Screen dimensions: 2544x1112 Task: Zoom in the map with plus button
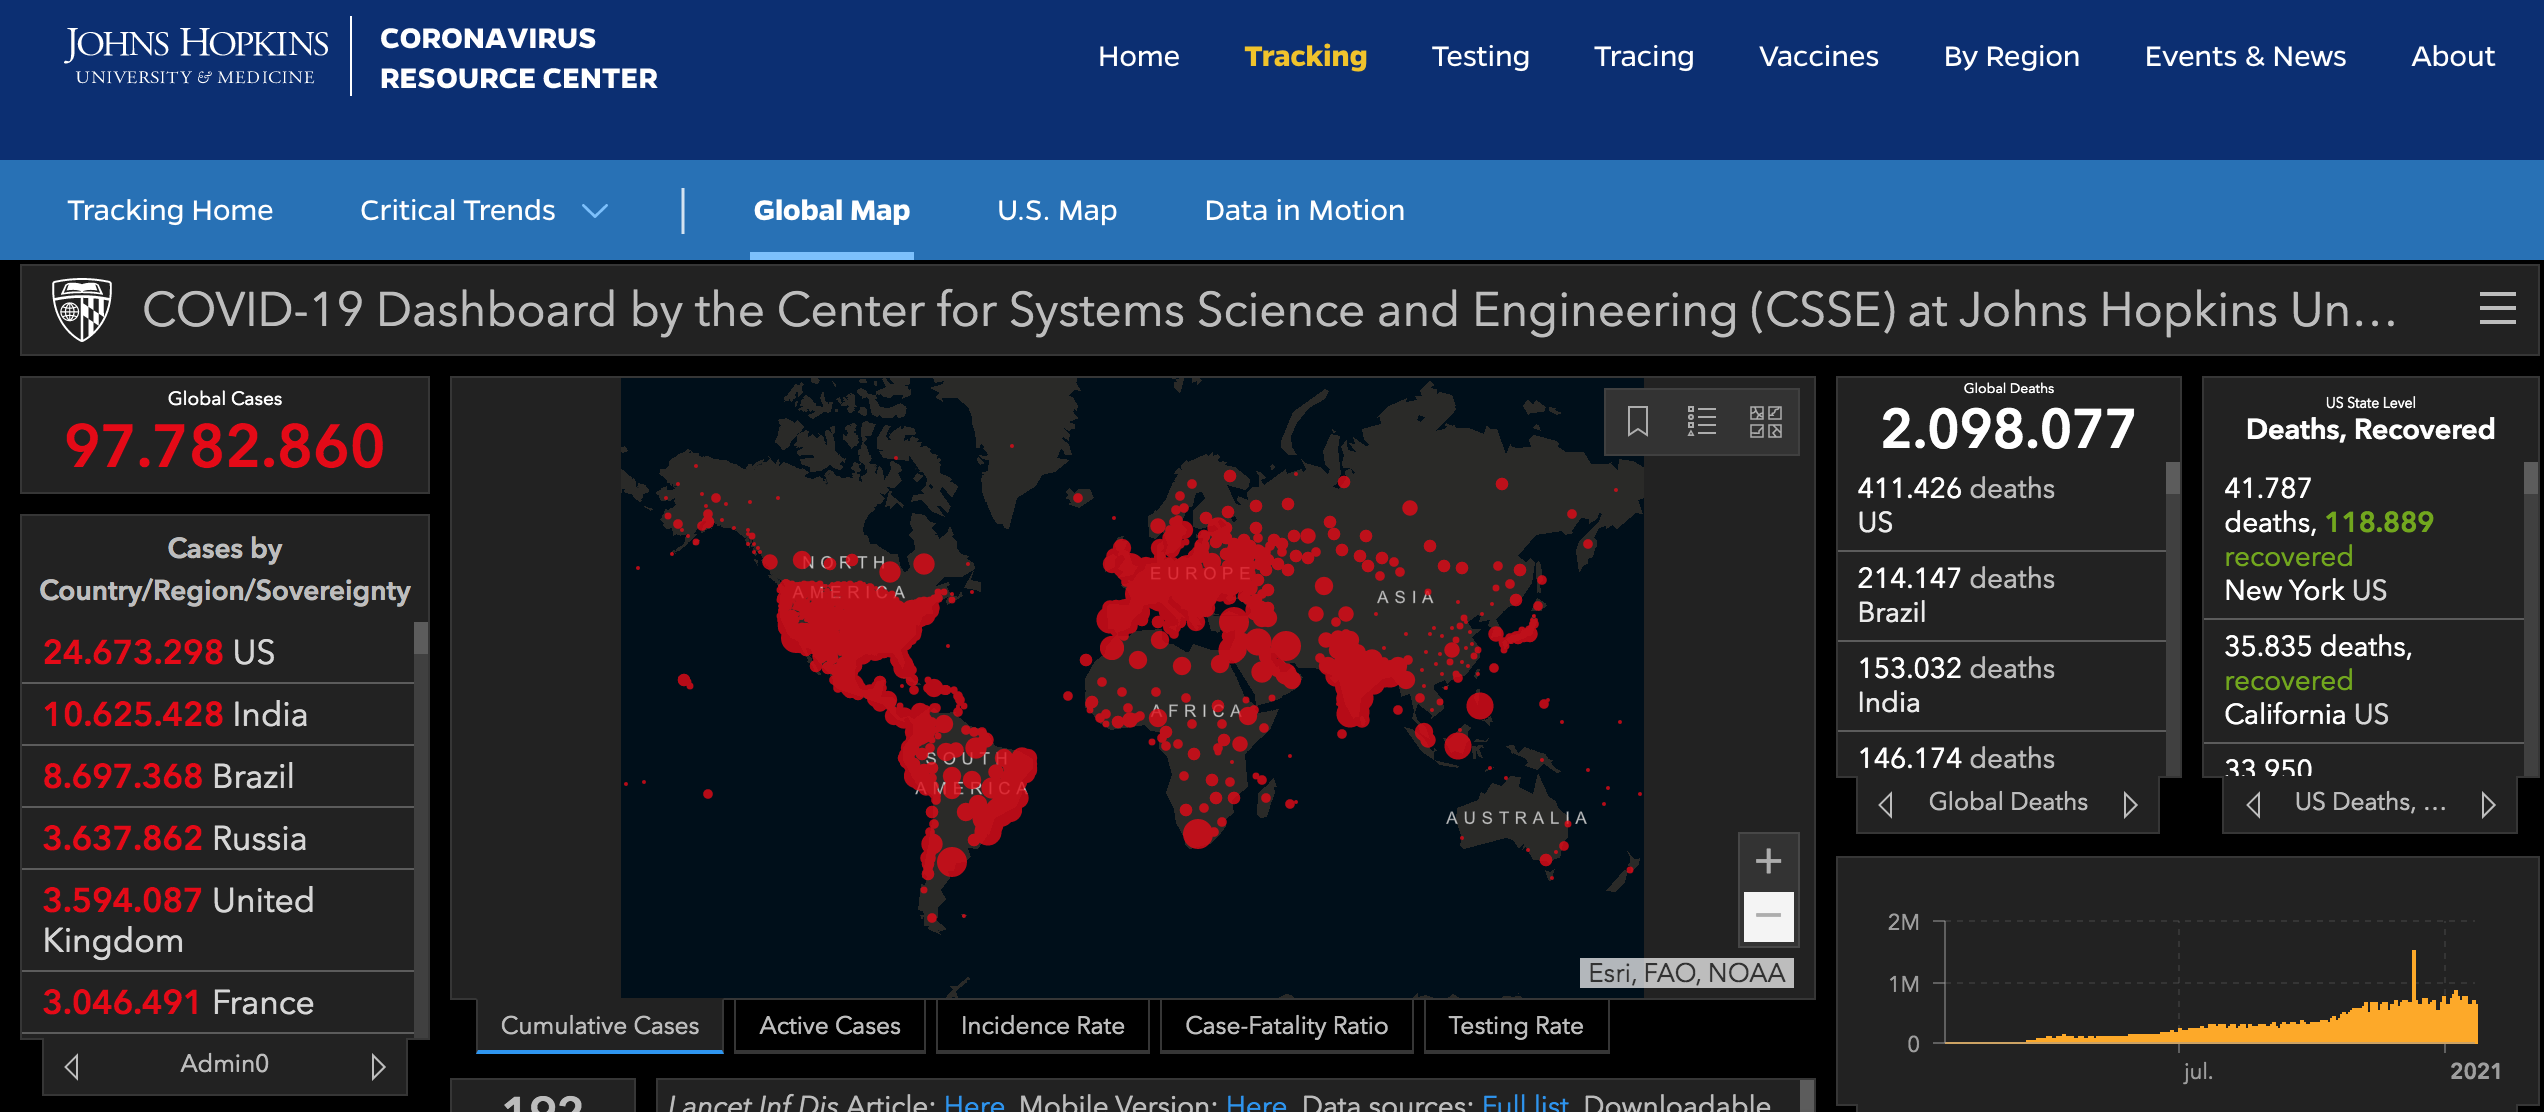coord(1768,861)
